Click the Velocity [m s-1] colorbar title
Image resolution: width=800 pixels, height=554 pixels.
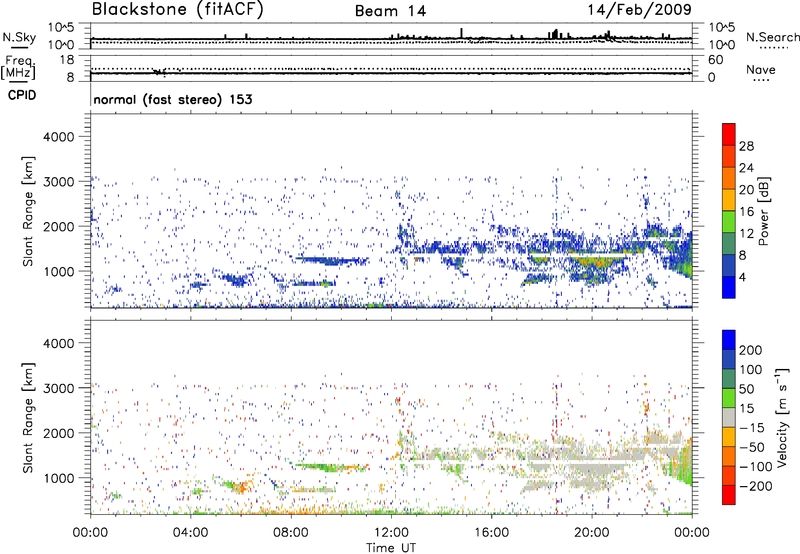coord(782,417)
